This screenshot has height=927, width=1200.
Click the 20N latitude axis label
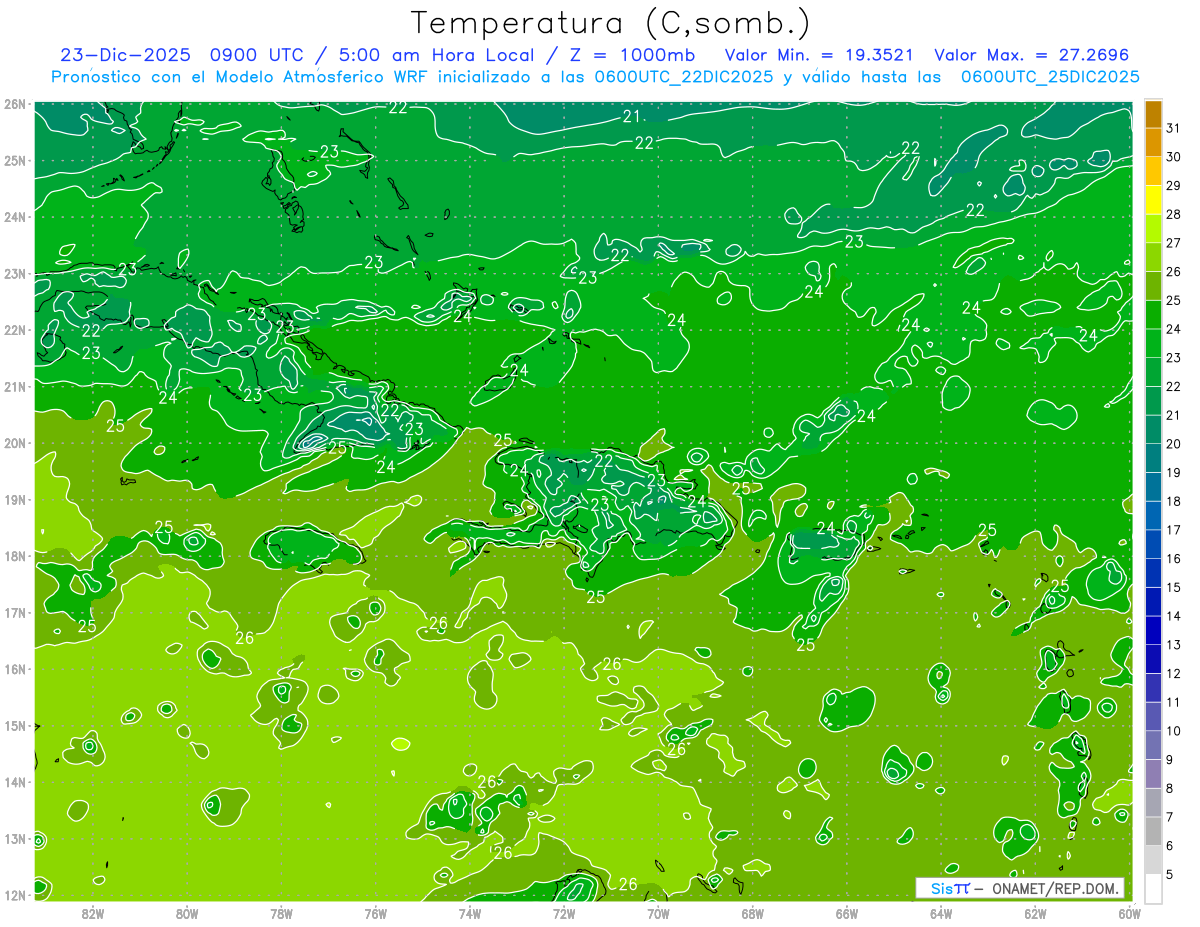coord(15,443)
